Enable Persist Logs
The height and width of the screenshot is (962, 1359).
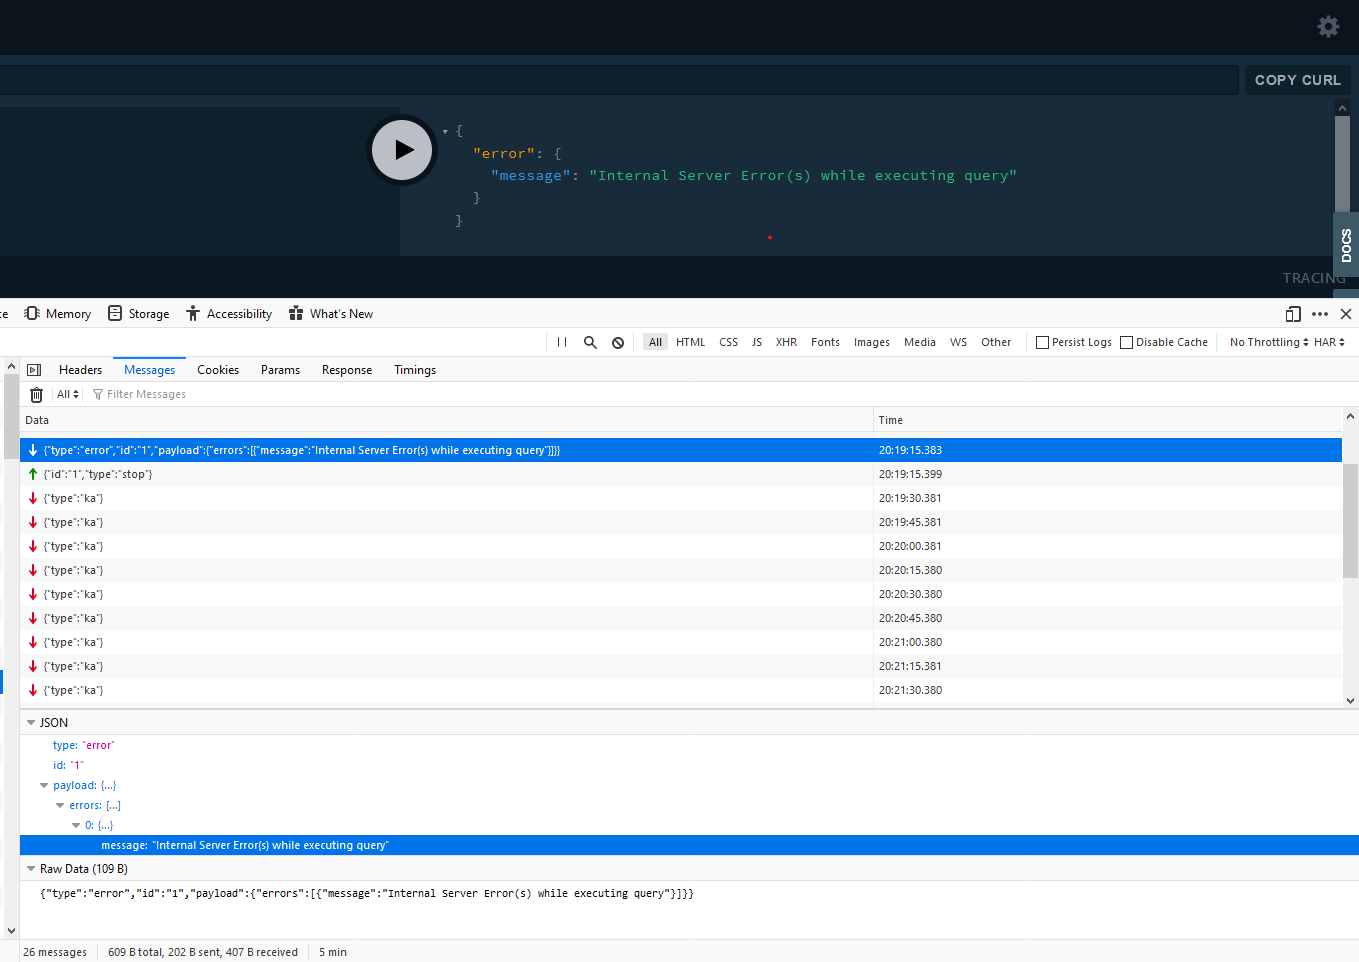pos(1042,341)
